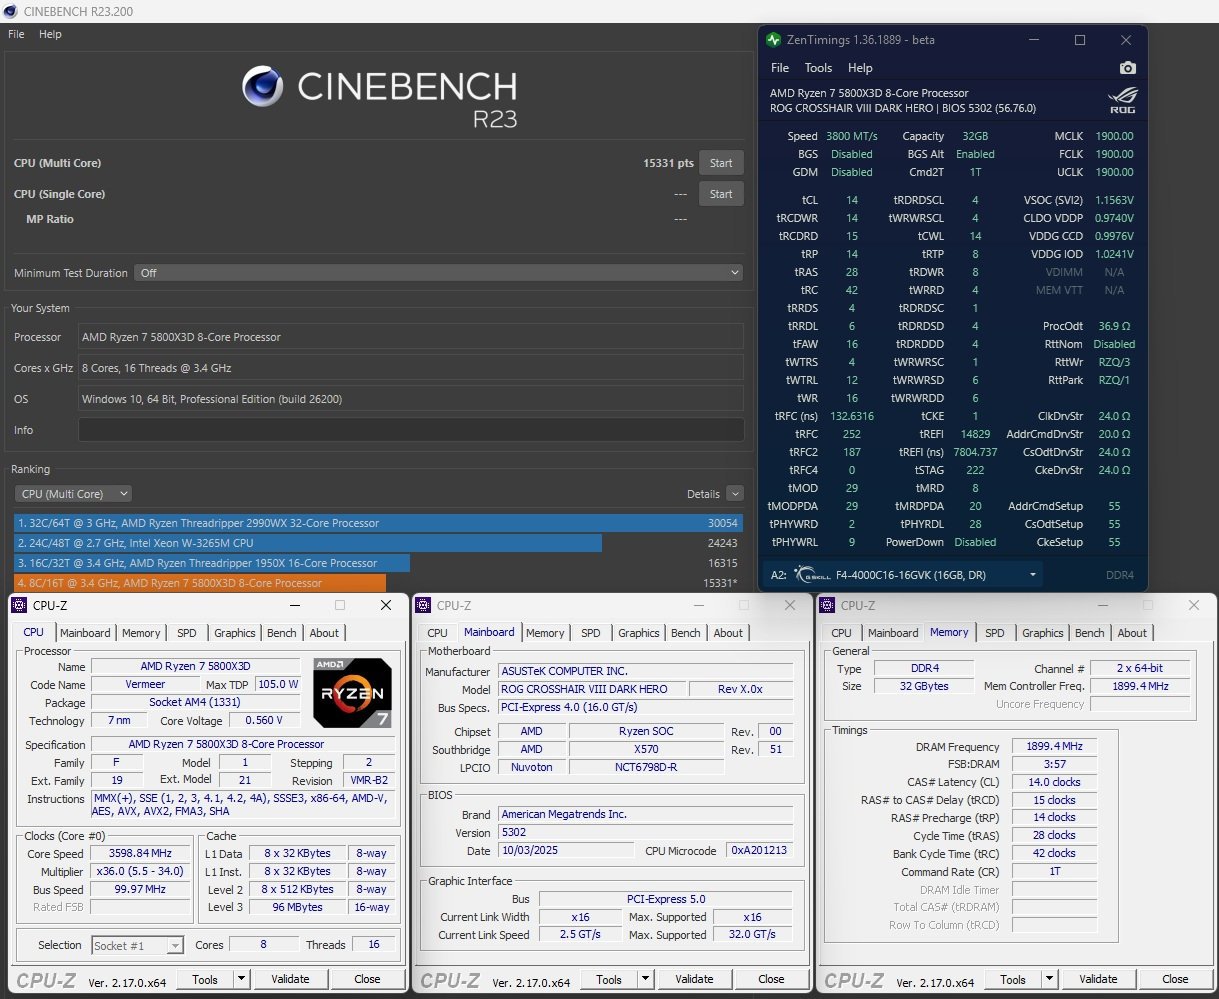Expand the ranking Details arrow

tap(735, 493)
